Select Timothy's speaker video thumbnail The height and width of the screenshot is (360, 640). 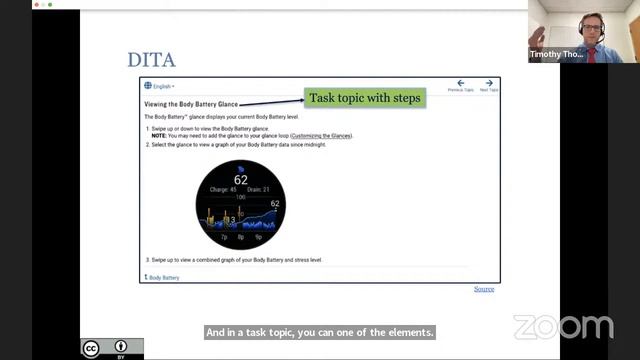[x=584, y=31]
